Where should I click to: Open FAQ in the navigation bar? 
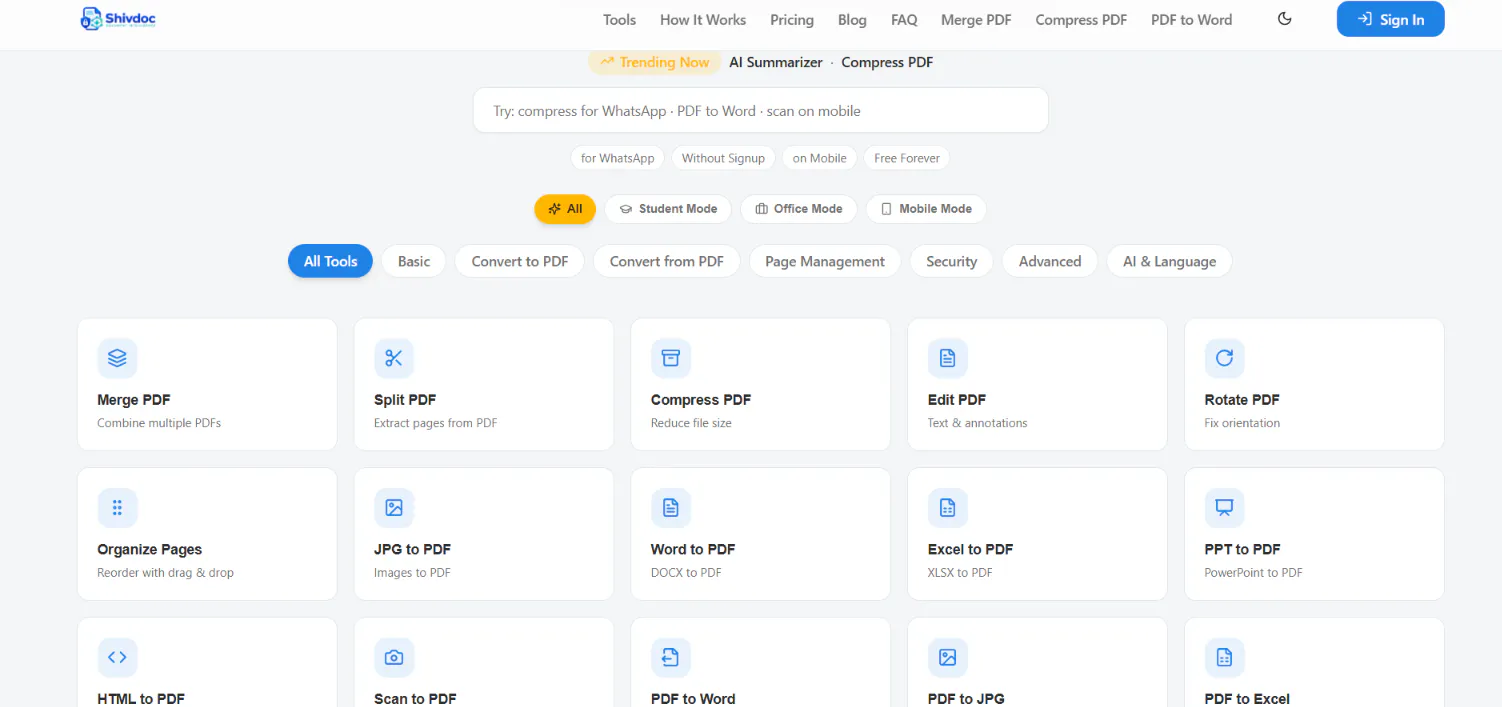click(x=904, y=20)
